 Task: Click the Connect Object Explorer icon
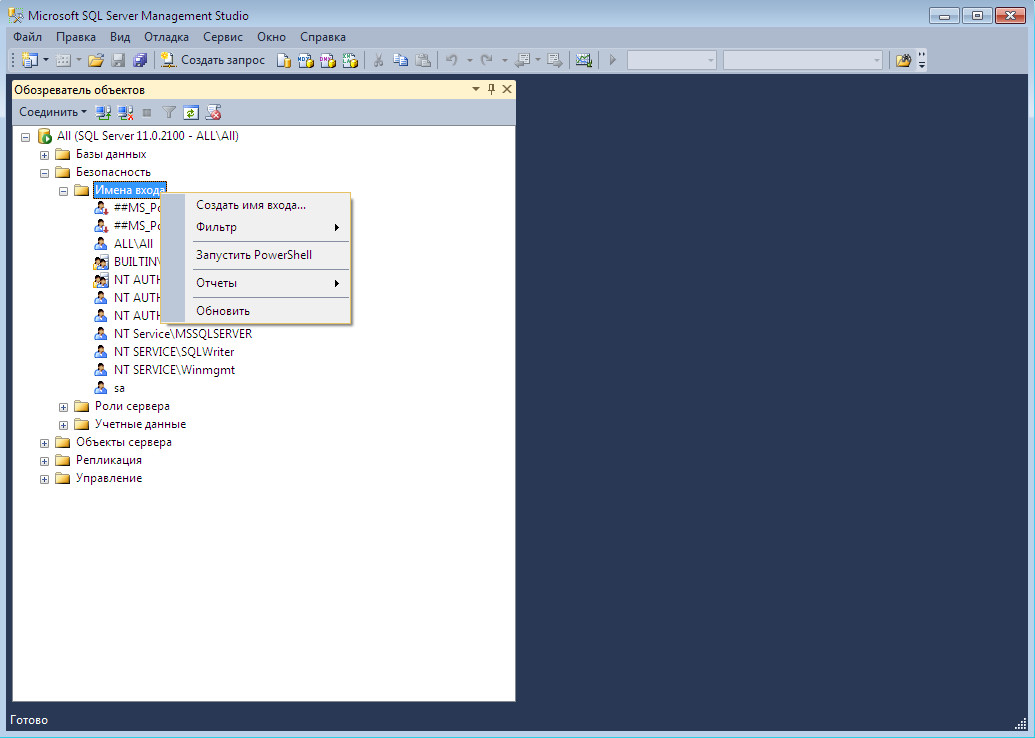coord(103,112)
